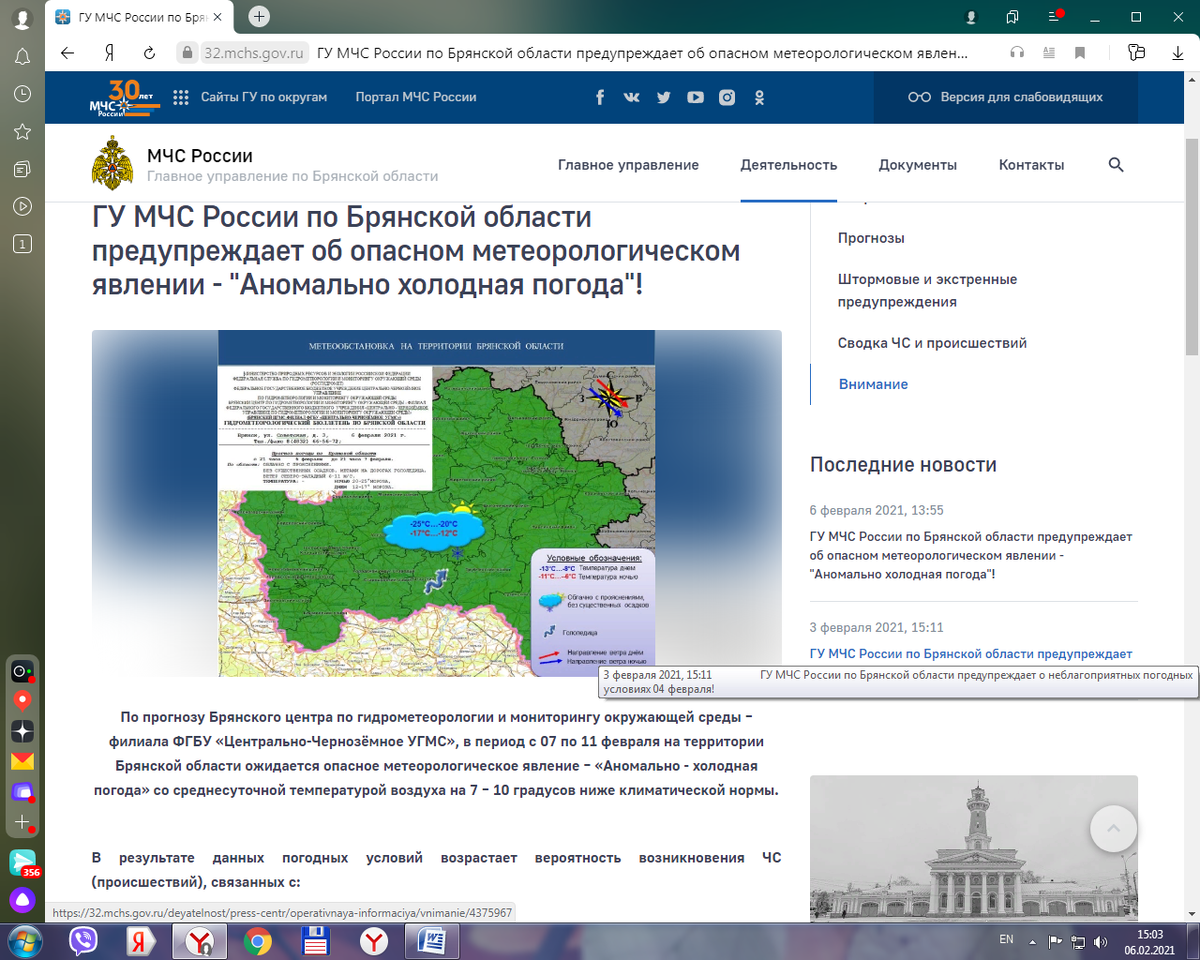Open the weather map image
This screenshot has width=1200, height=960.
(x=437, y=504)
